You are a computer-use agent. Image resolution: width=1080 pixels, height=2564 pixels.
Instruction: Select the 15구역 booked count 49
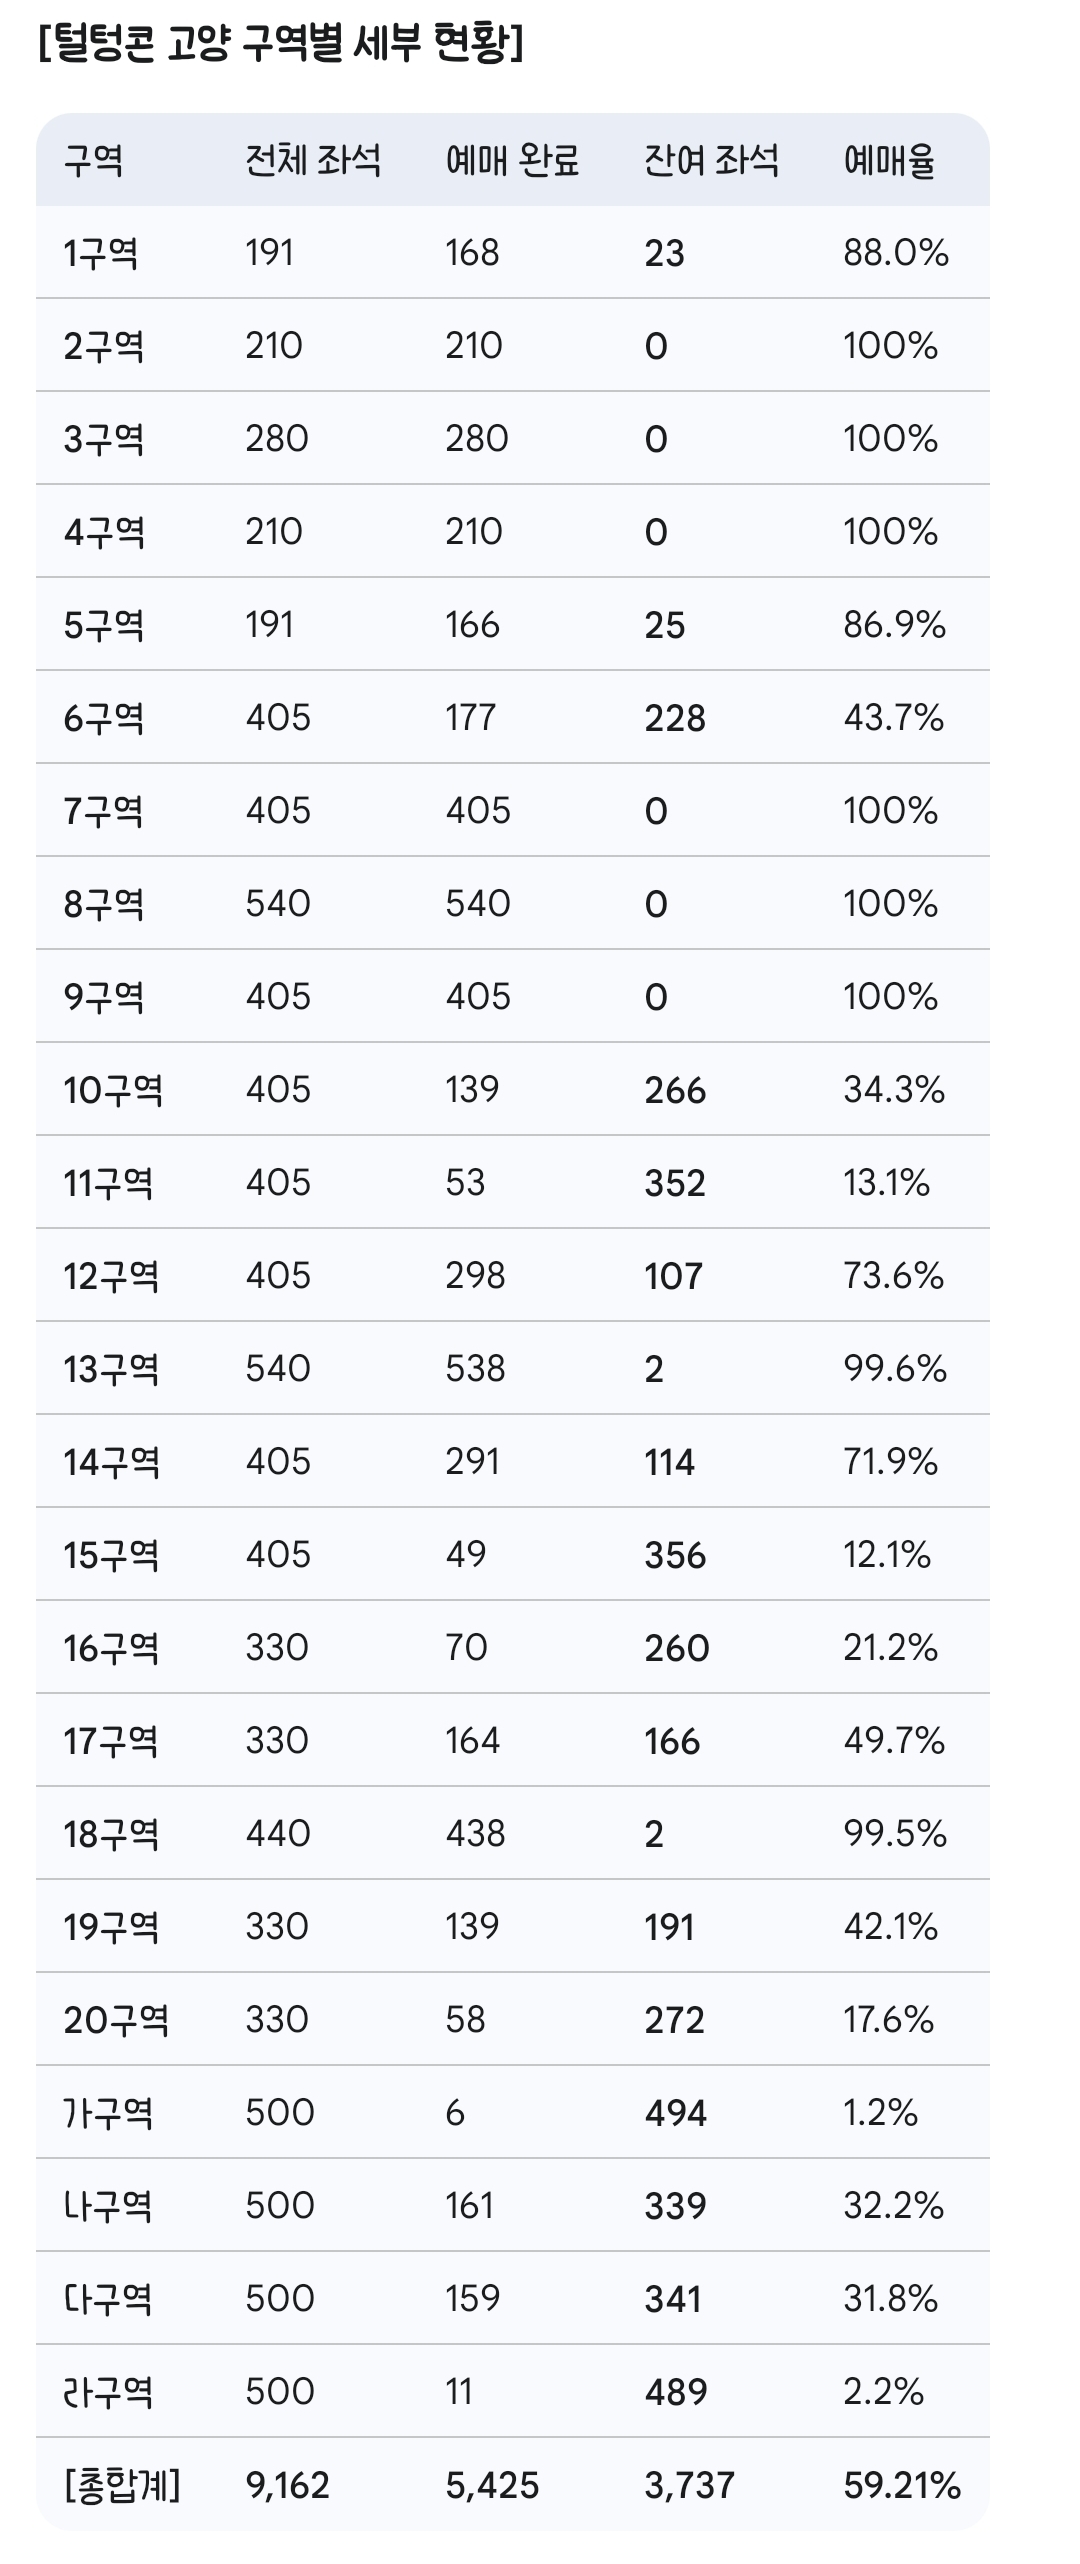tap(466, 1554)
